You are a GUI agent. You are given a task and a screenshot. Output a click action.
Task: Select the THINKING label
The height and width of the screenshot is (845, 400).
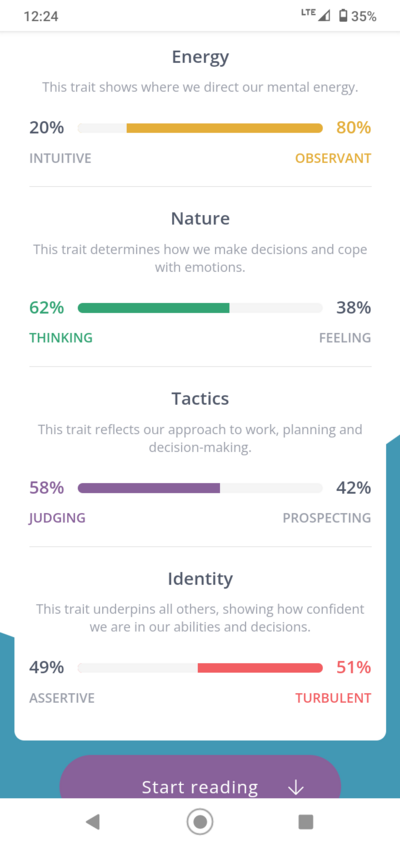point(61,338)
